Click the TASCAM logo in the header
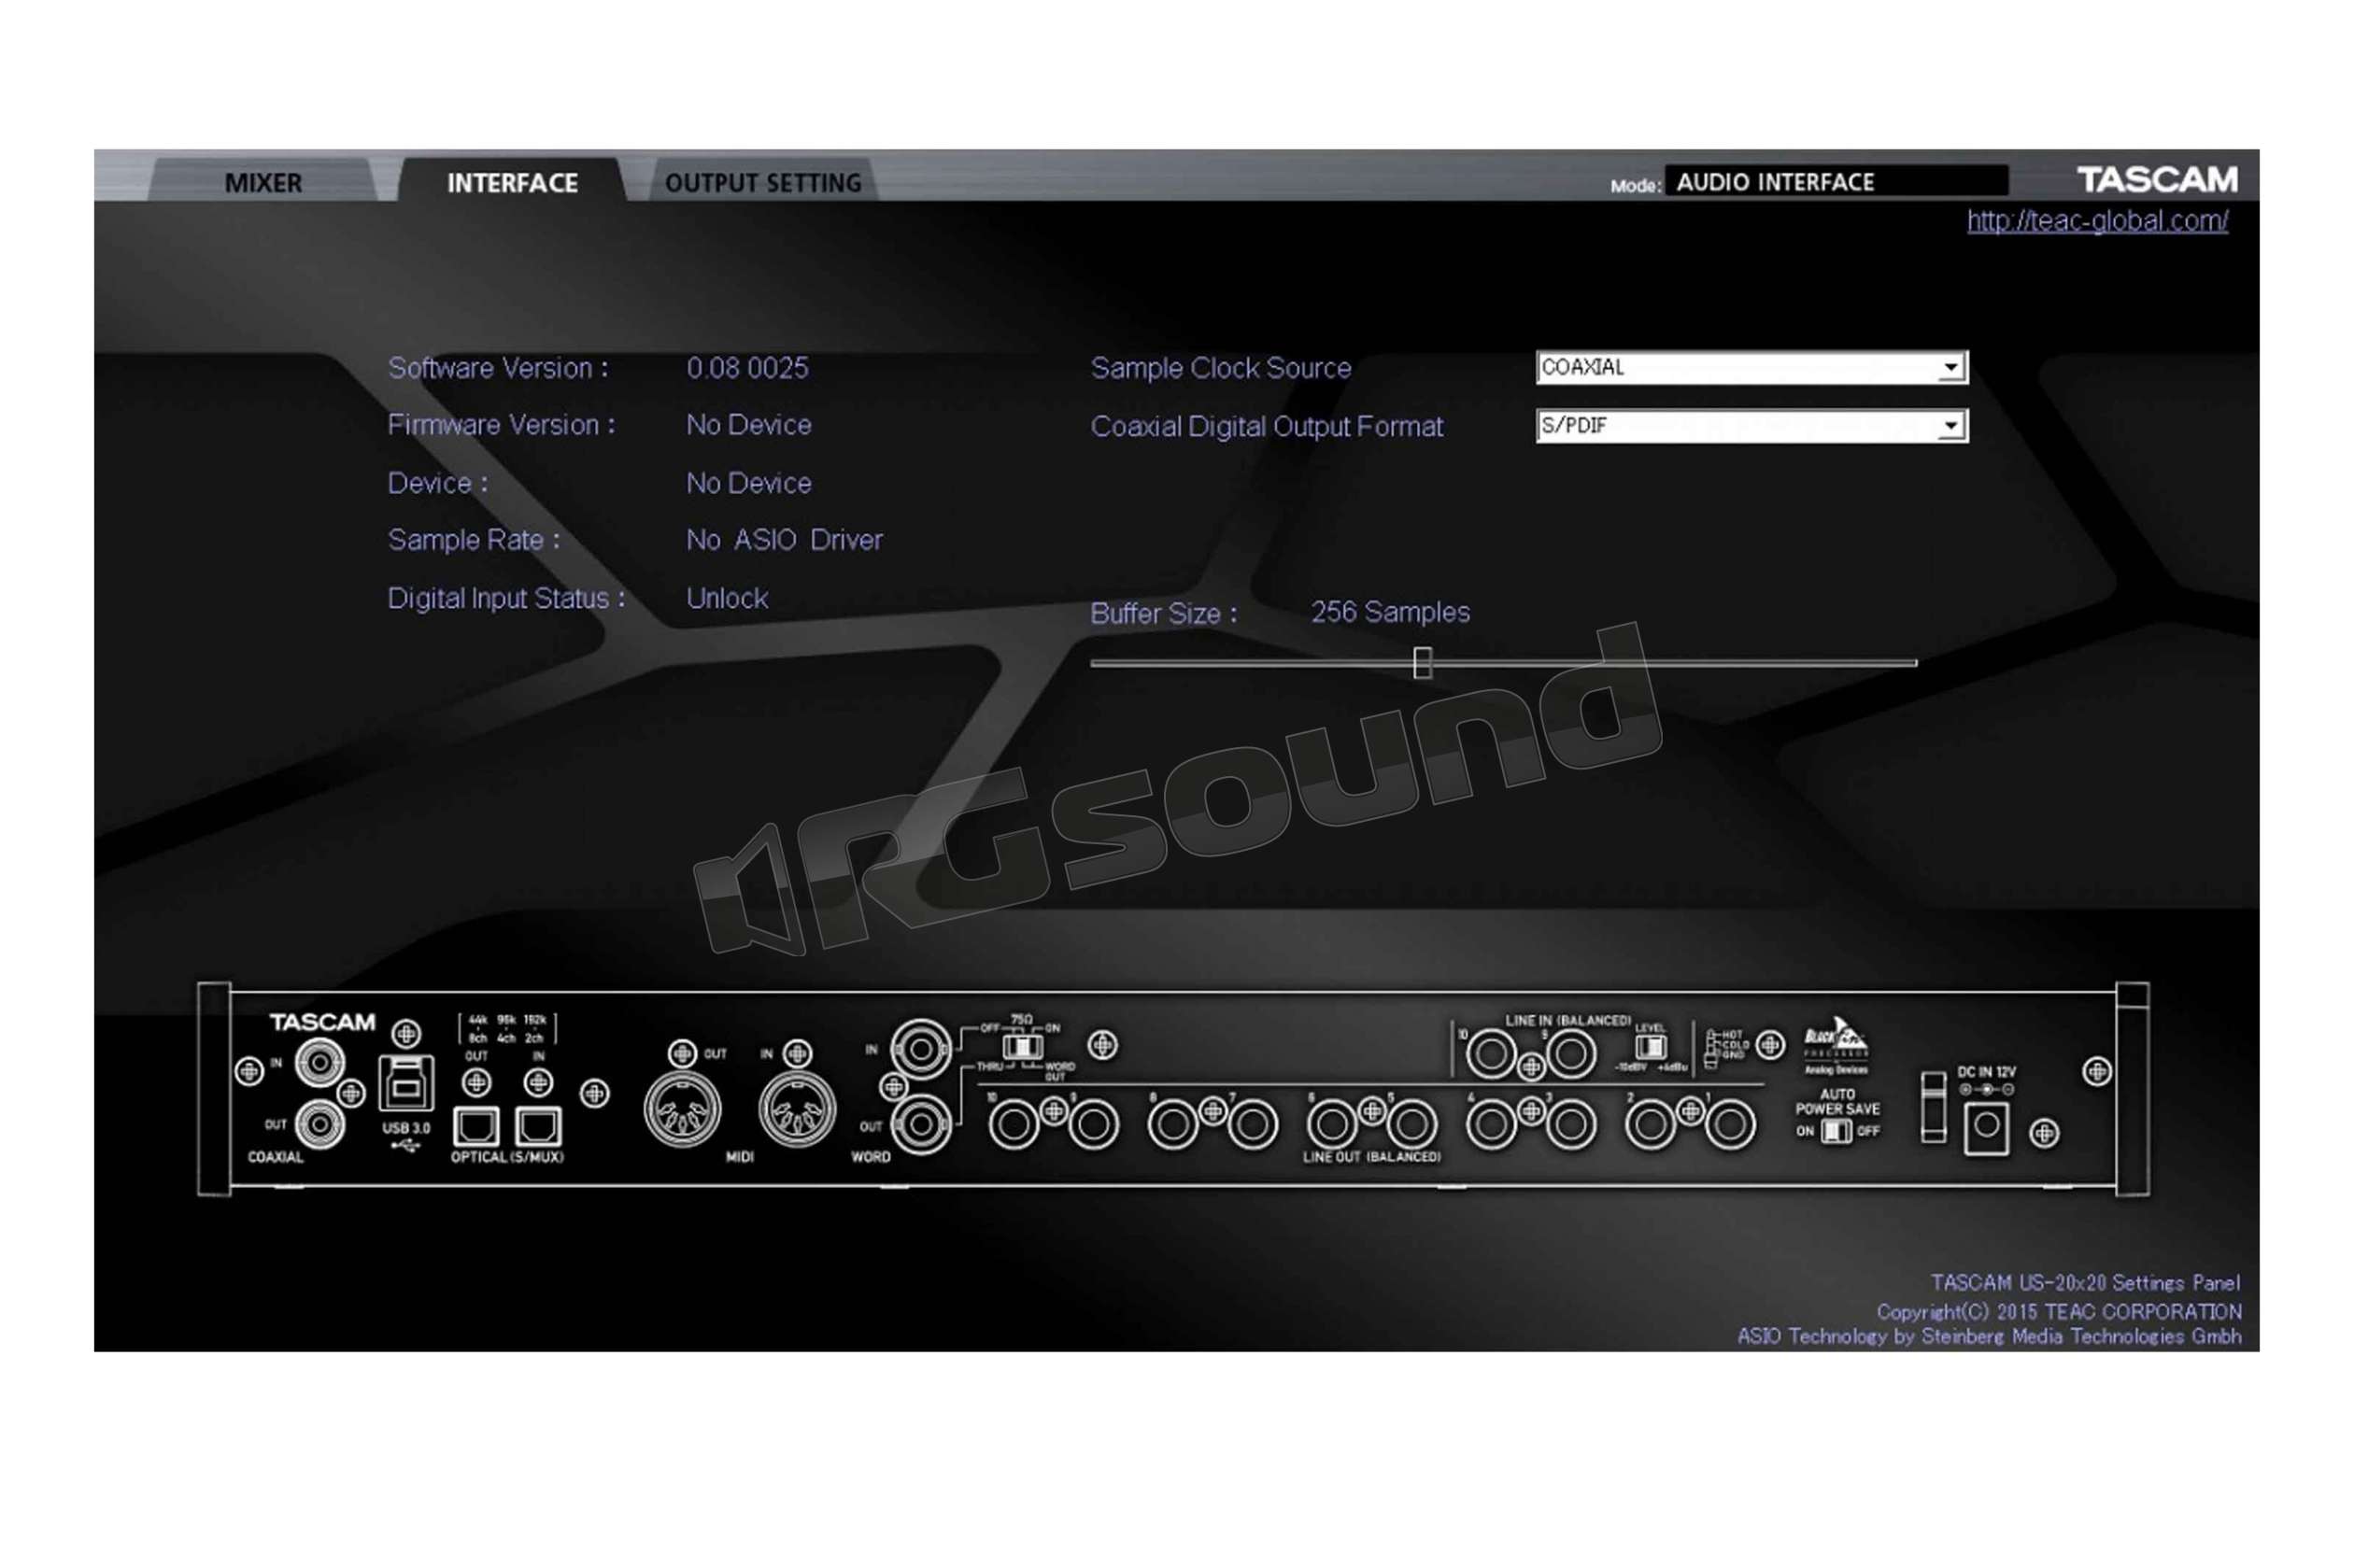Screen dimensions: 2354x1568 point(2157,179)
